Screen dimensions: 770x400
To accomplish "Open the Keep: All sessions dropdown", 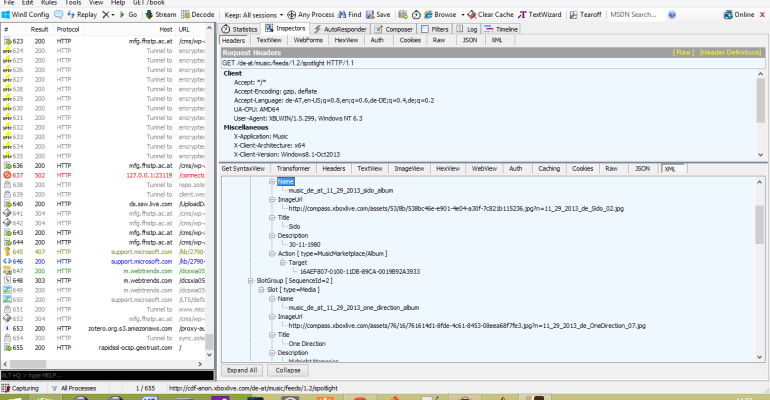I will coord(253,15).
